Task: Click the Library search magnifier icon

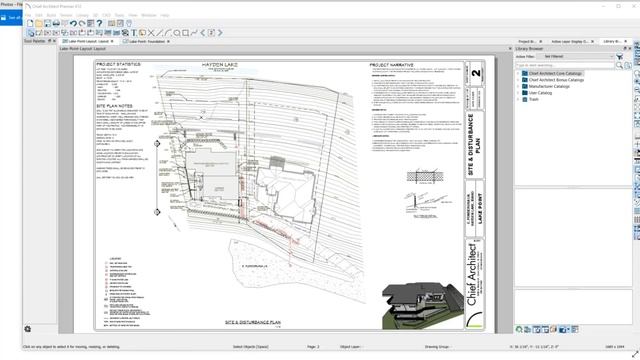Action: (620, 65)
